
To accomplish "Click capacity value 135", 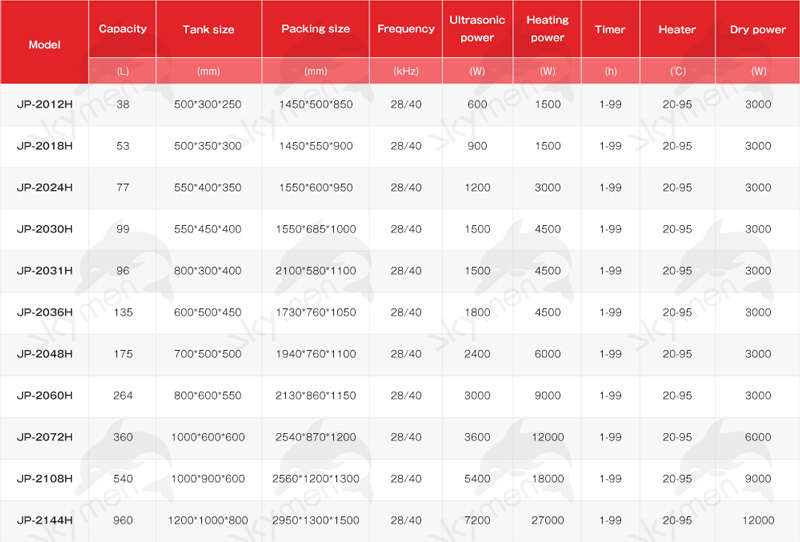I will (123, 312).
